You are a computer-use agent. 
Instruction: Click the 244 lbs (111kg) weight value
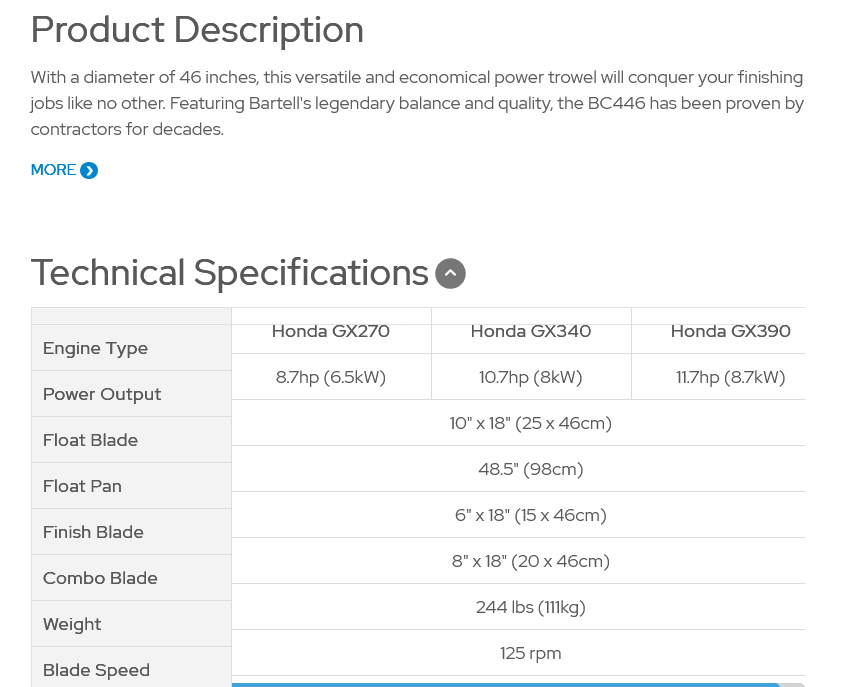(531, 607)
